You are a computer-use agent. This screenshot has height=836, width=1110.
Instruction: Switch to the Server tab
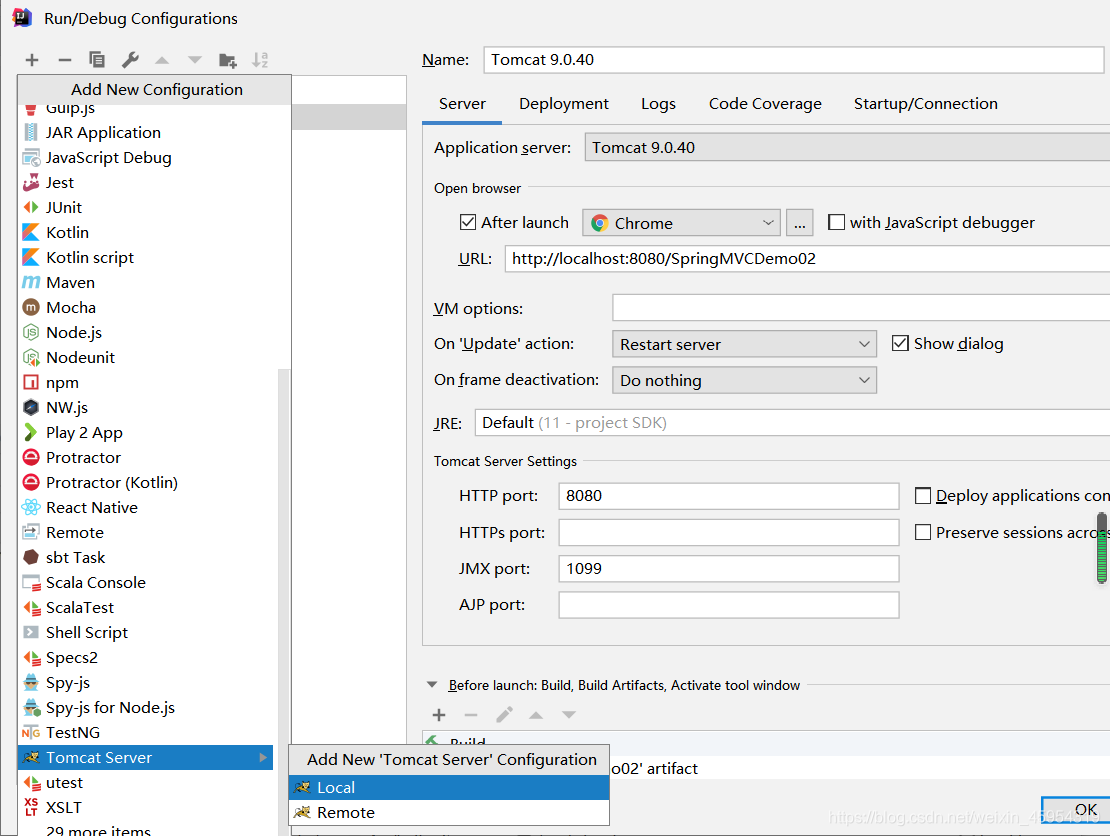[462, 104]
